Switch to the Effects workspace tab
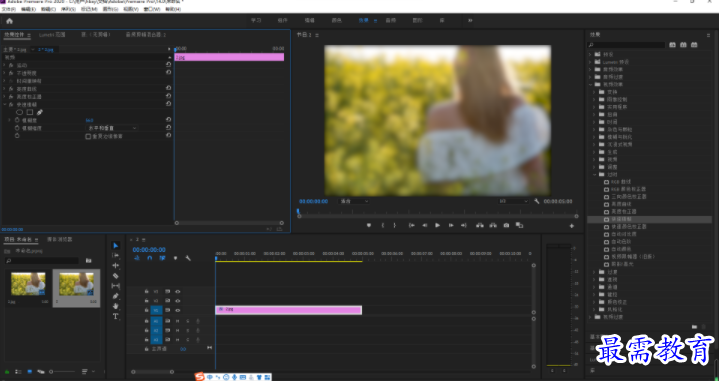 coord(364,21)
